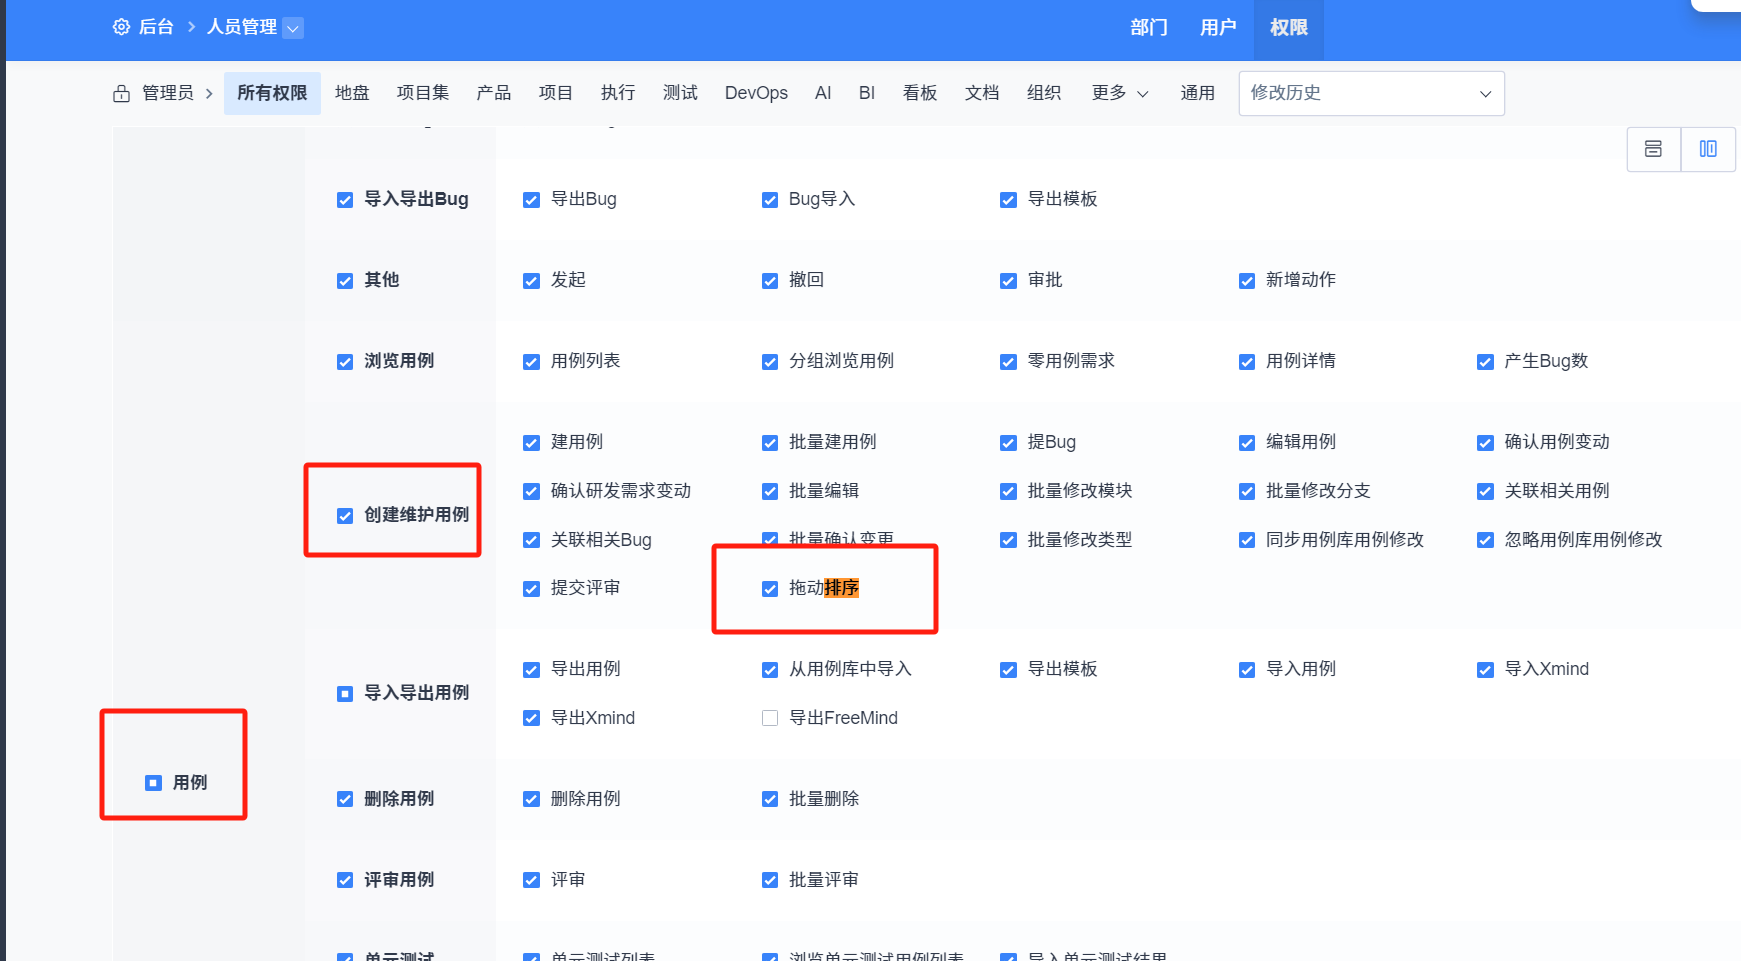Open the 部门 tab
This screenshot has height=961, width=1741.
pyautogui.click(x=1149, y=28)
